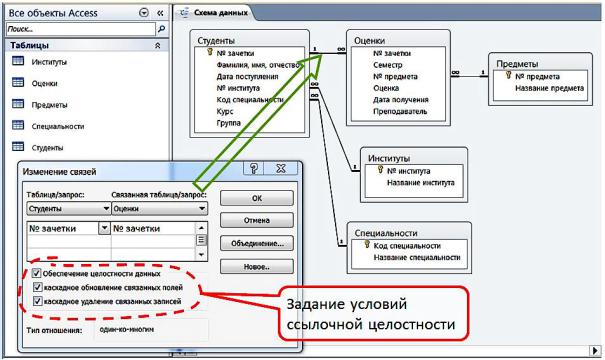This screenshot has height=360, width=605.
Task: Close the Изменение связей dialog
Action: (x=281, y=169)
